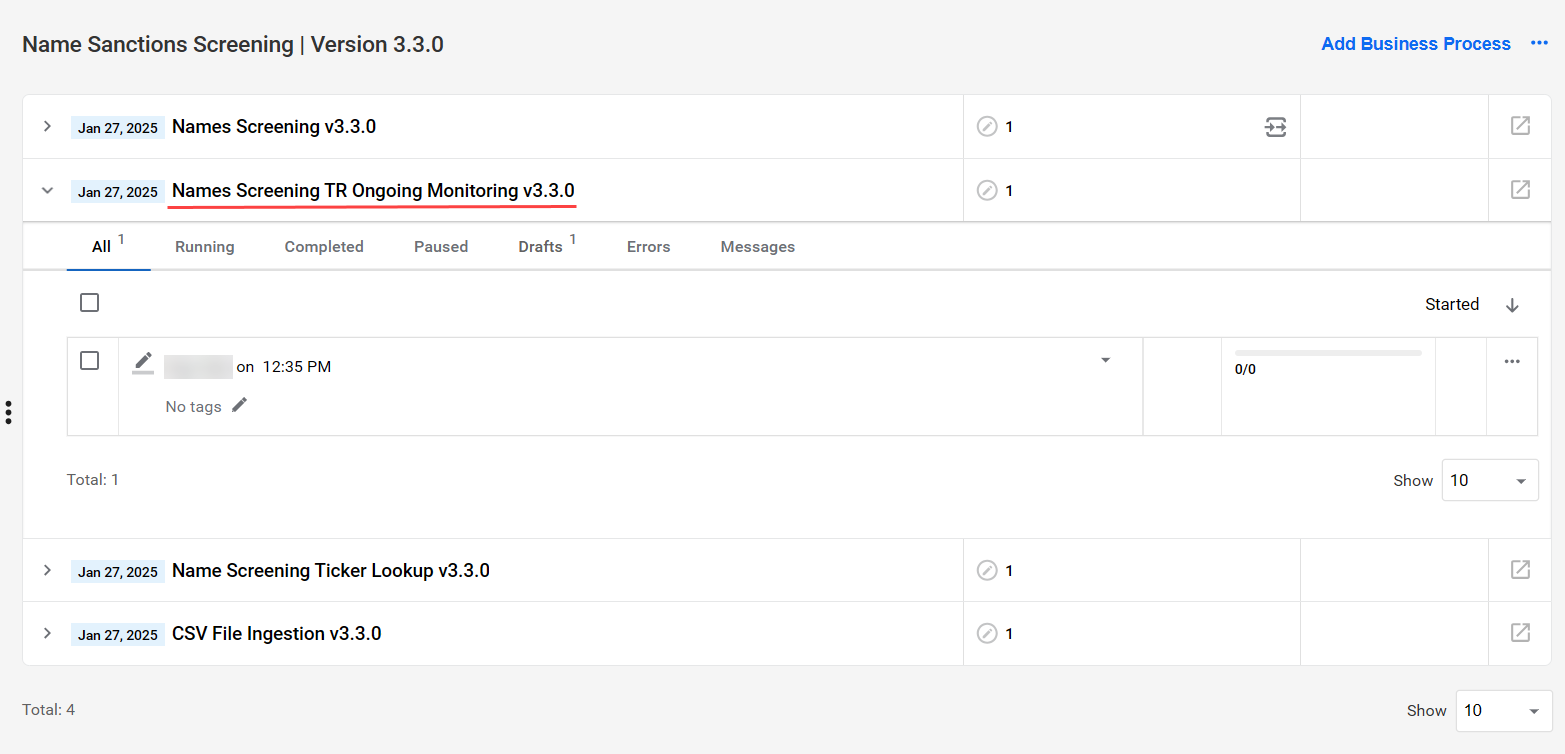This screenshot has width=1565, height=754.
Task: Switch to the Running tab
Action: pos(205,246)
